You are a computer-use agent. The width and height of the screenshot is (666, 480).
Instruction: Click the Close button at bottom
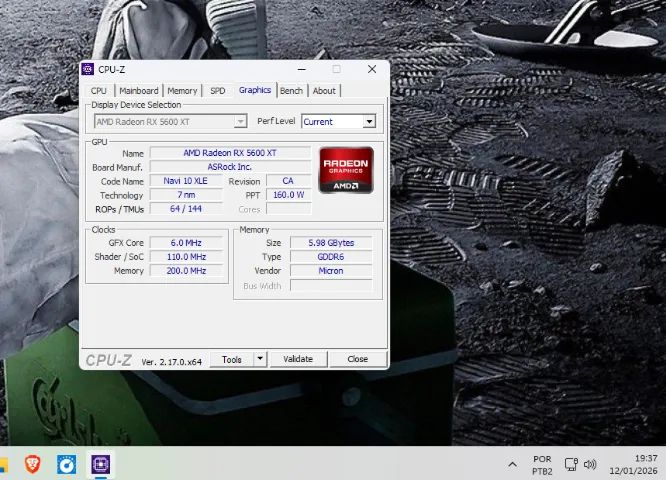pos(358,359)
